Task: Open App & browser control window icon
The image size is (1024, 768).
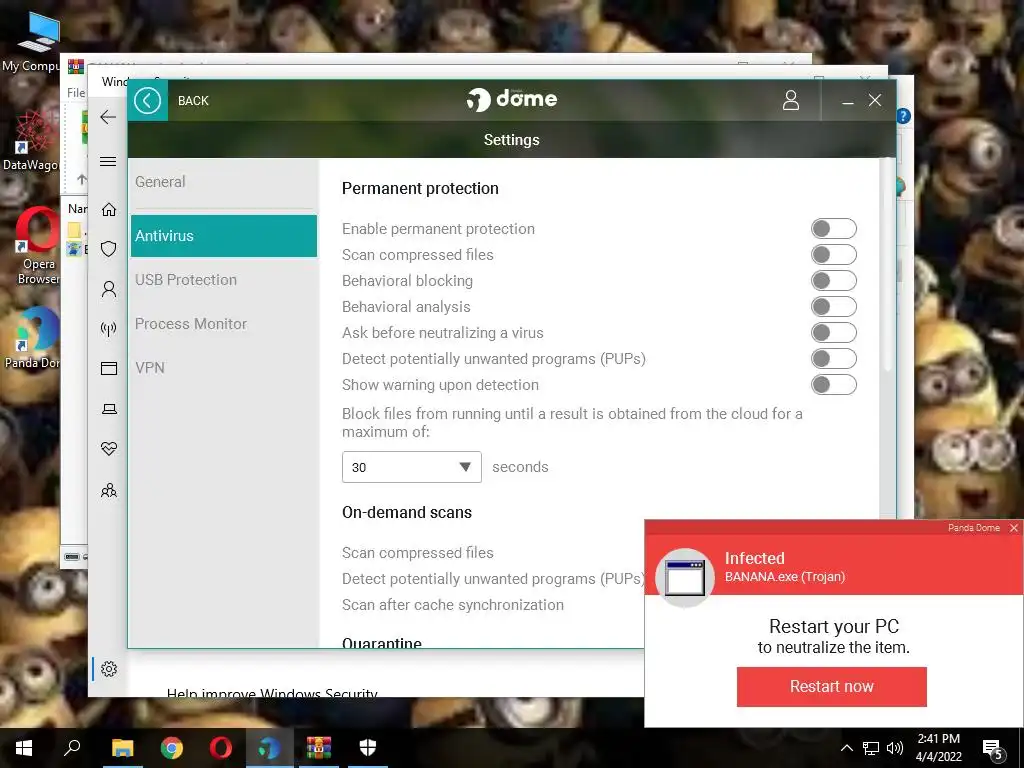Action: pos(109,368)
